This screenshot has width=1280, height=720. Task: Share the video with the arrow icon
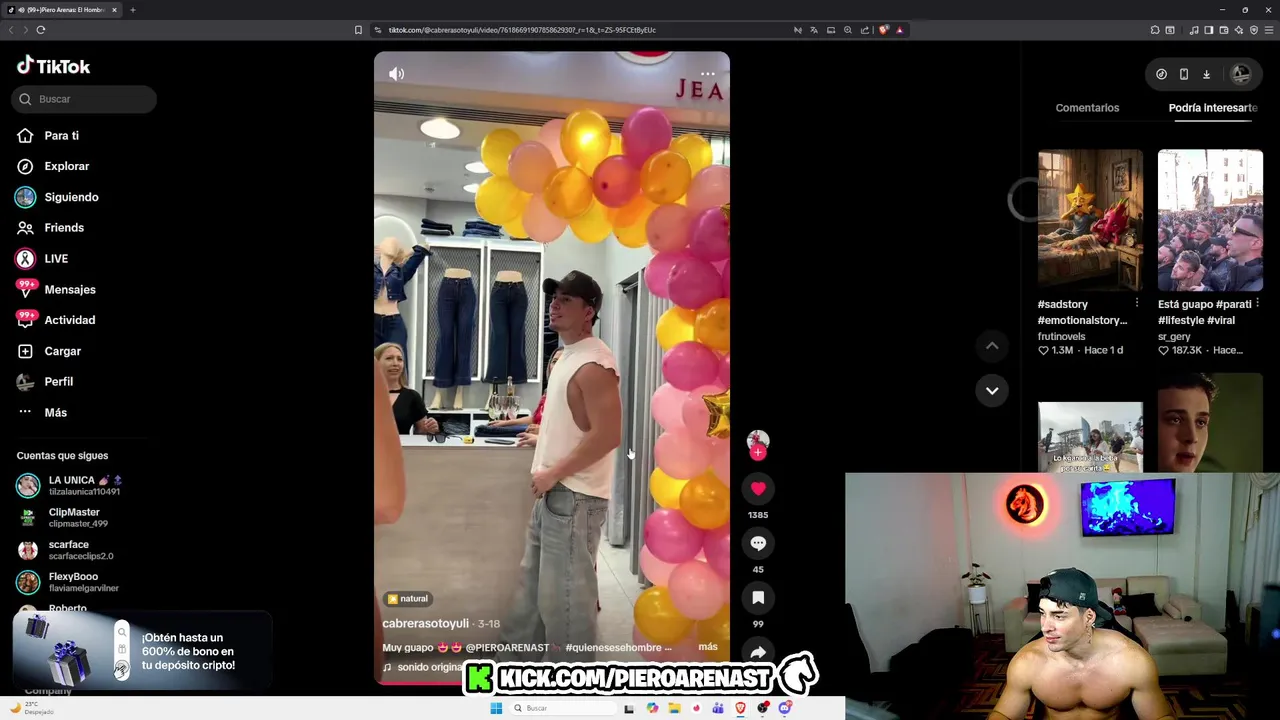coord(758,651)
